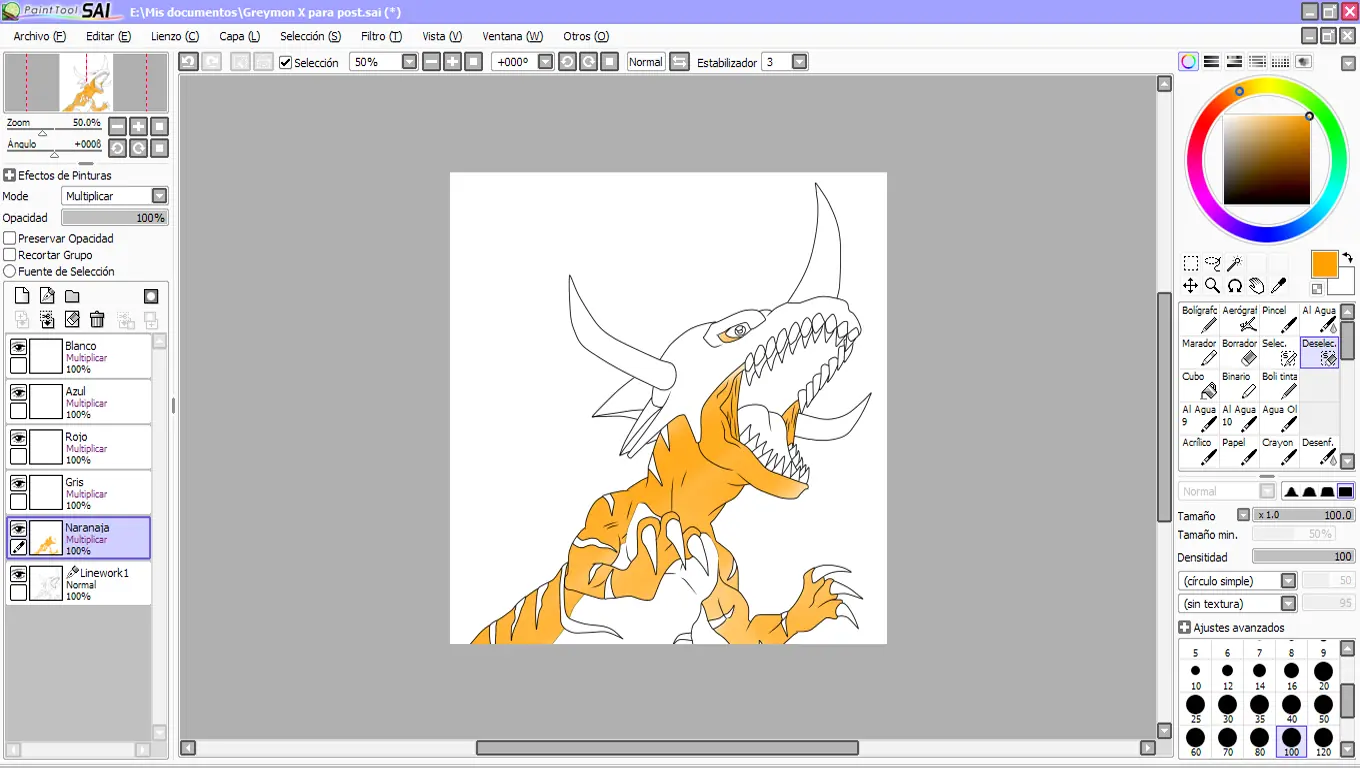Image resolution: width=1360 pixels, height=768 pixels.
Task: Select the Crayon tool
Action: coord(1279,451)
